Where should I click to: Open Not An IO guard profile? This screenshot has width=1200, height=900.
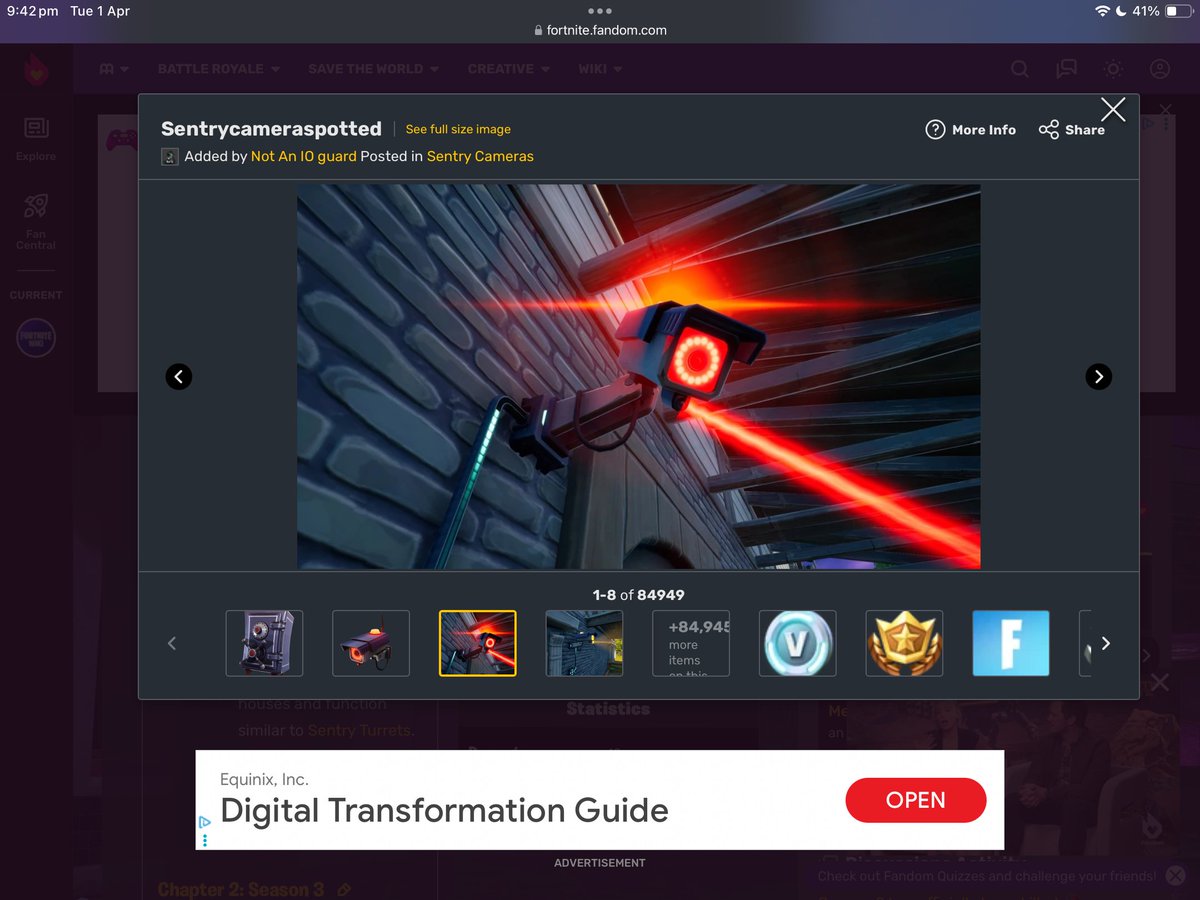(303, 156)
